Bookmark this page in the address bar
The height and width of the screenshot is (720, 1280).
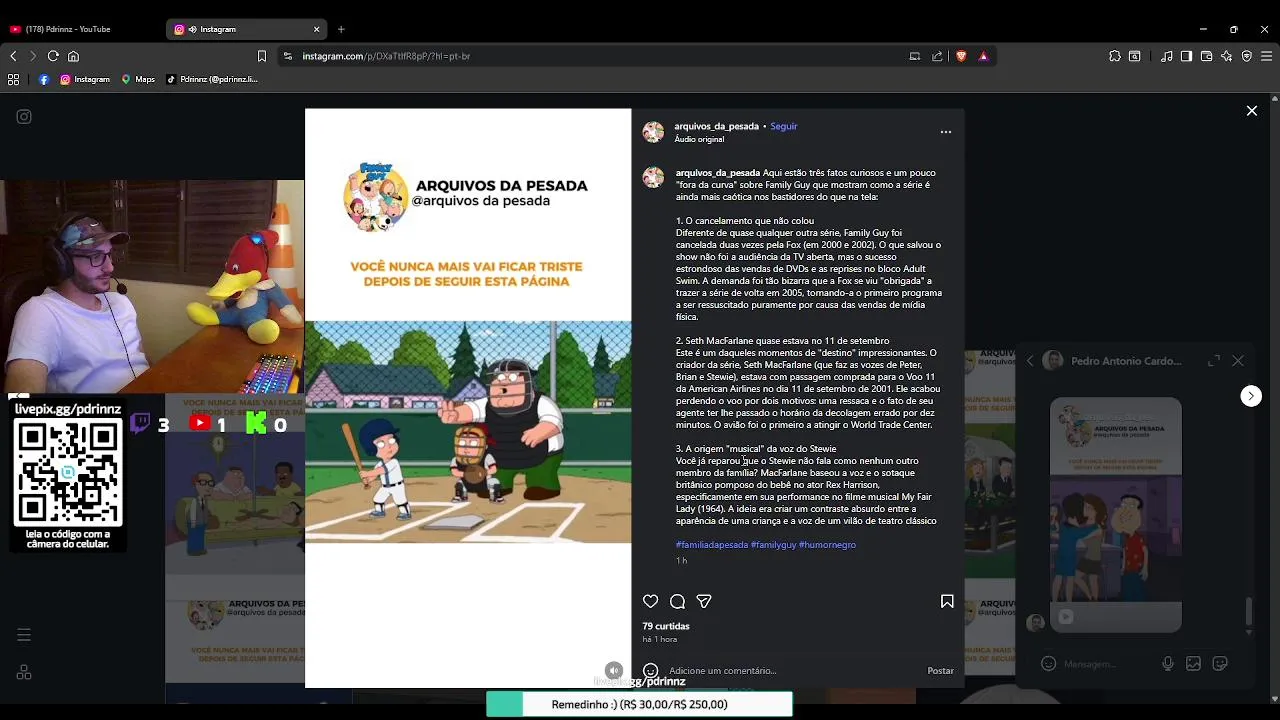point(262,56)
